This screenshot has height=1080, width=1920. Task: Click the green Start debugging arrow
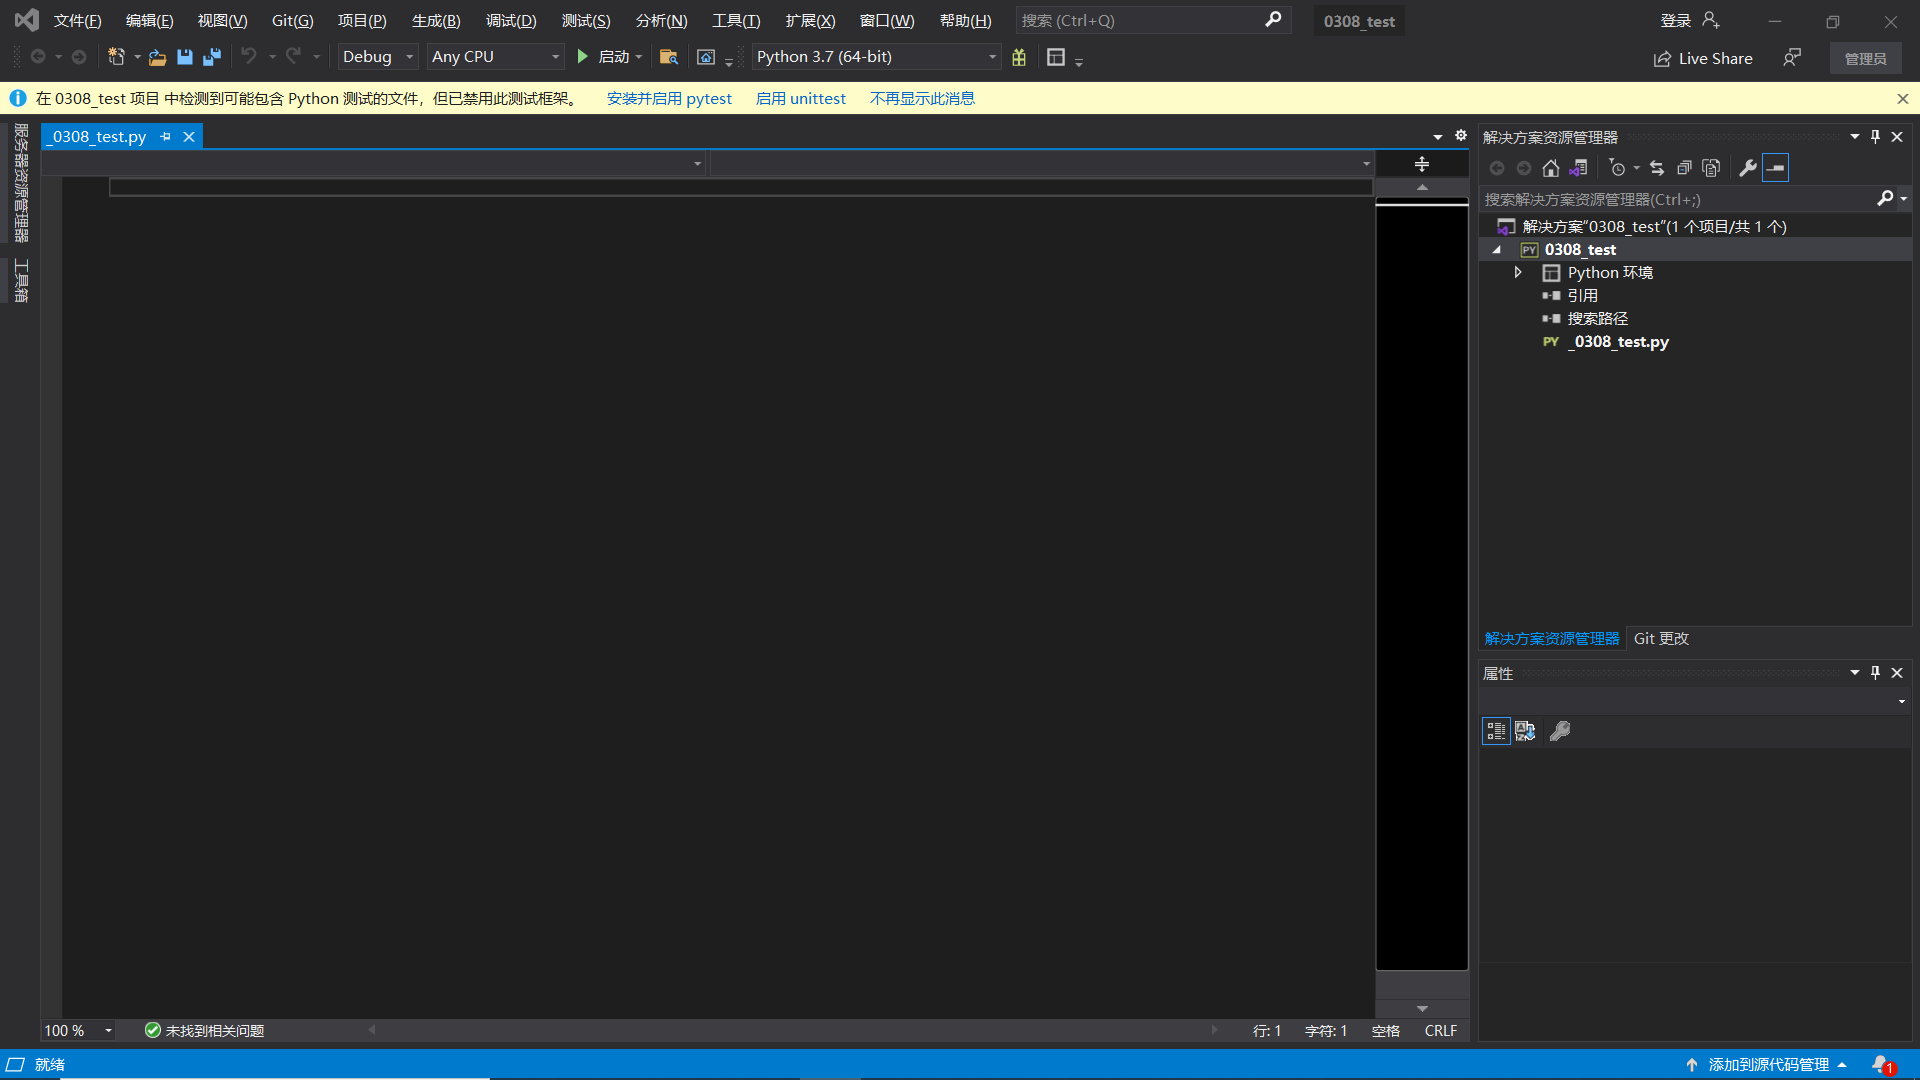click(582, 57)
